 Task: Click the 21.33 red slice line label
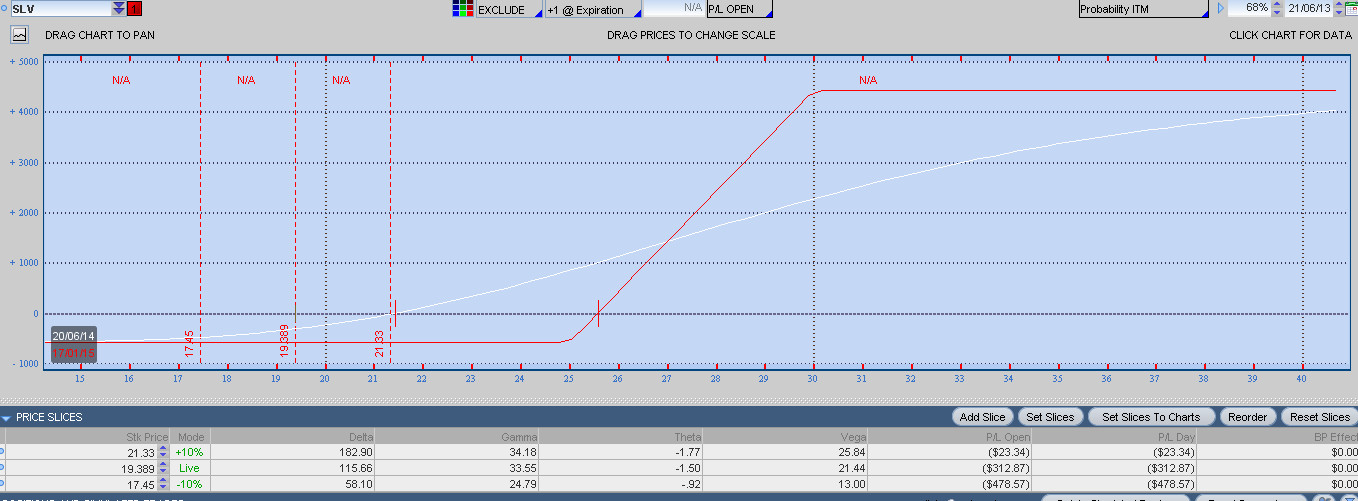380,343
